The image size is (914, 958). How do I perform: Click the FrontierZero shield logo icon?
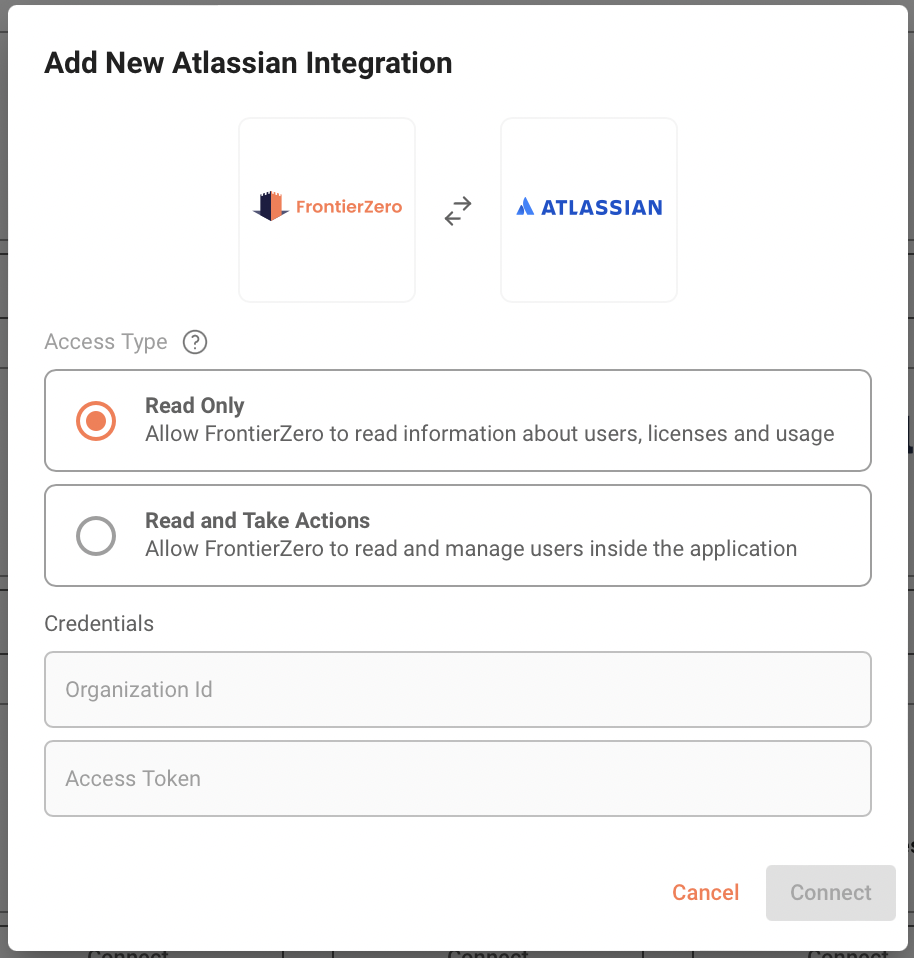(x=270, y=207)
